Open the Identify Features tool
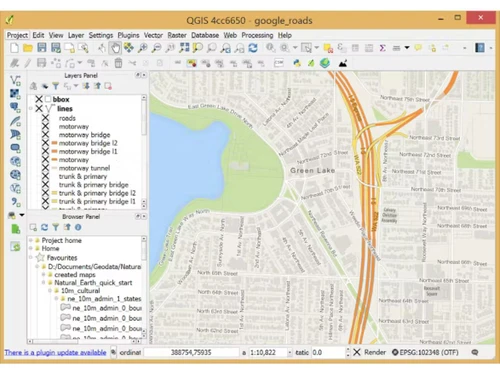The height and width of the screenshot is (375, 500). (x=270, y=48)
